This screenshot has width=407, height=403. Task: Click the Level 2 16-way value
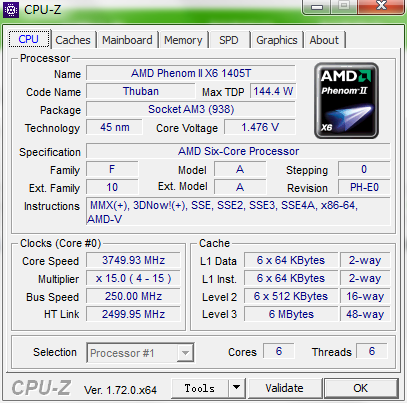[365, 296]
